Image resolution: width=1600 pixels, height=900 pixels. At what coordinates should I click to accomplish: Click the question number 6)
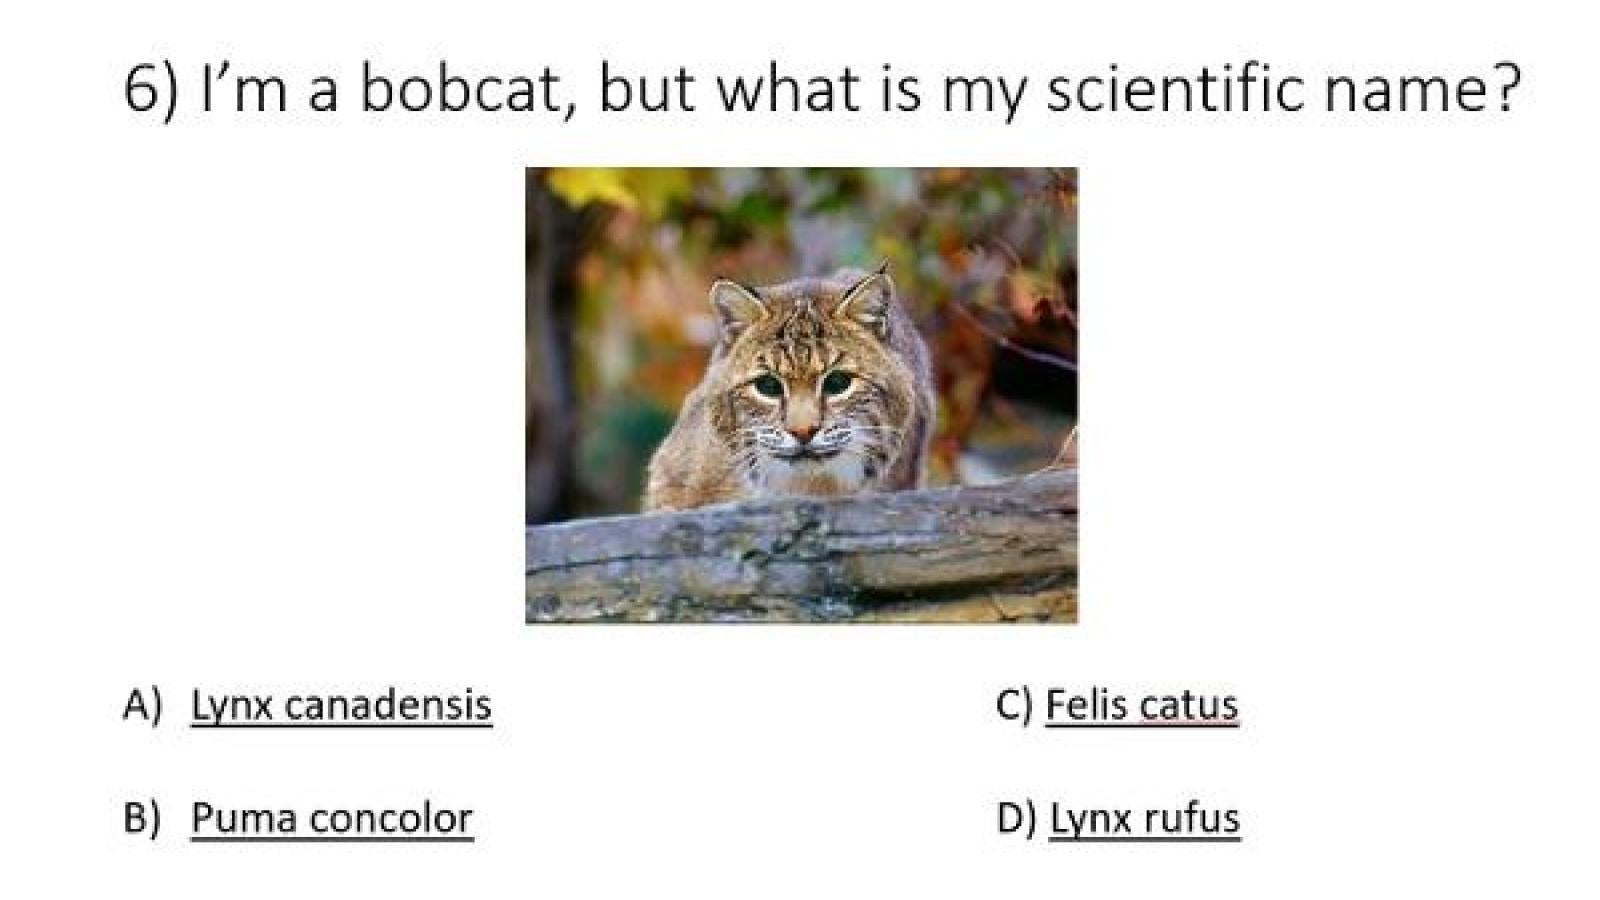(x=150, y=88)
